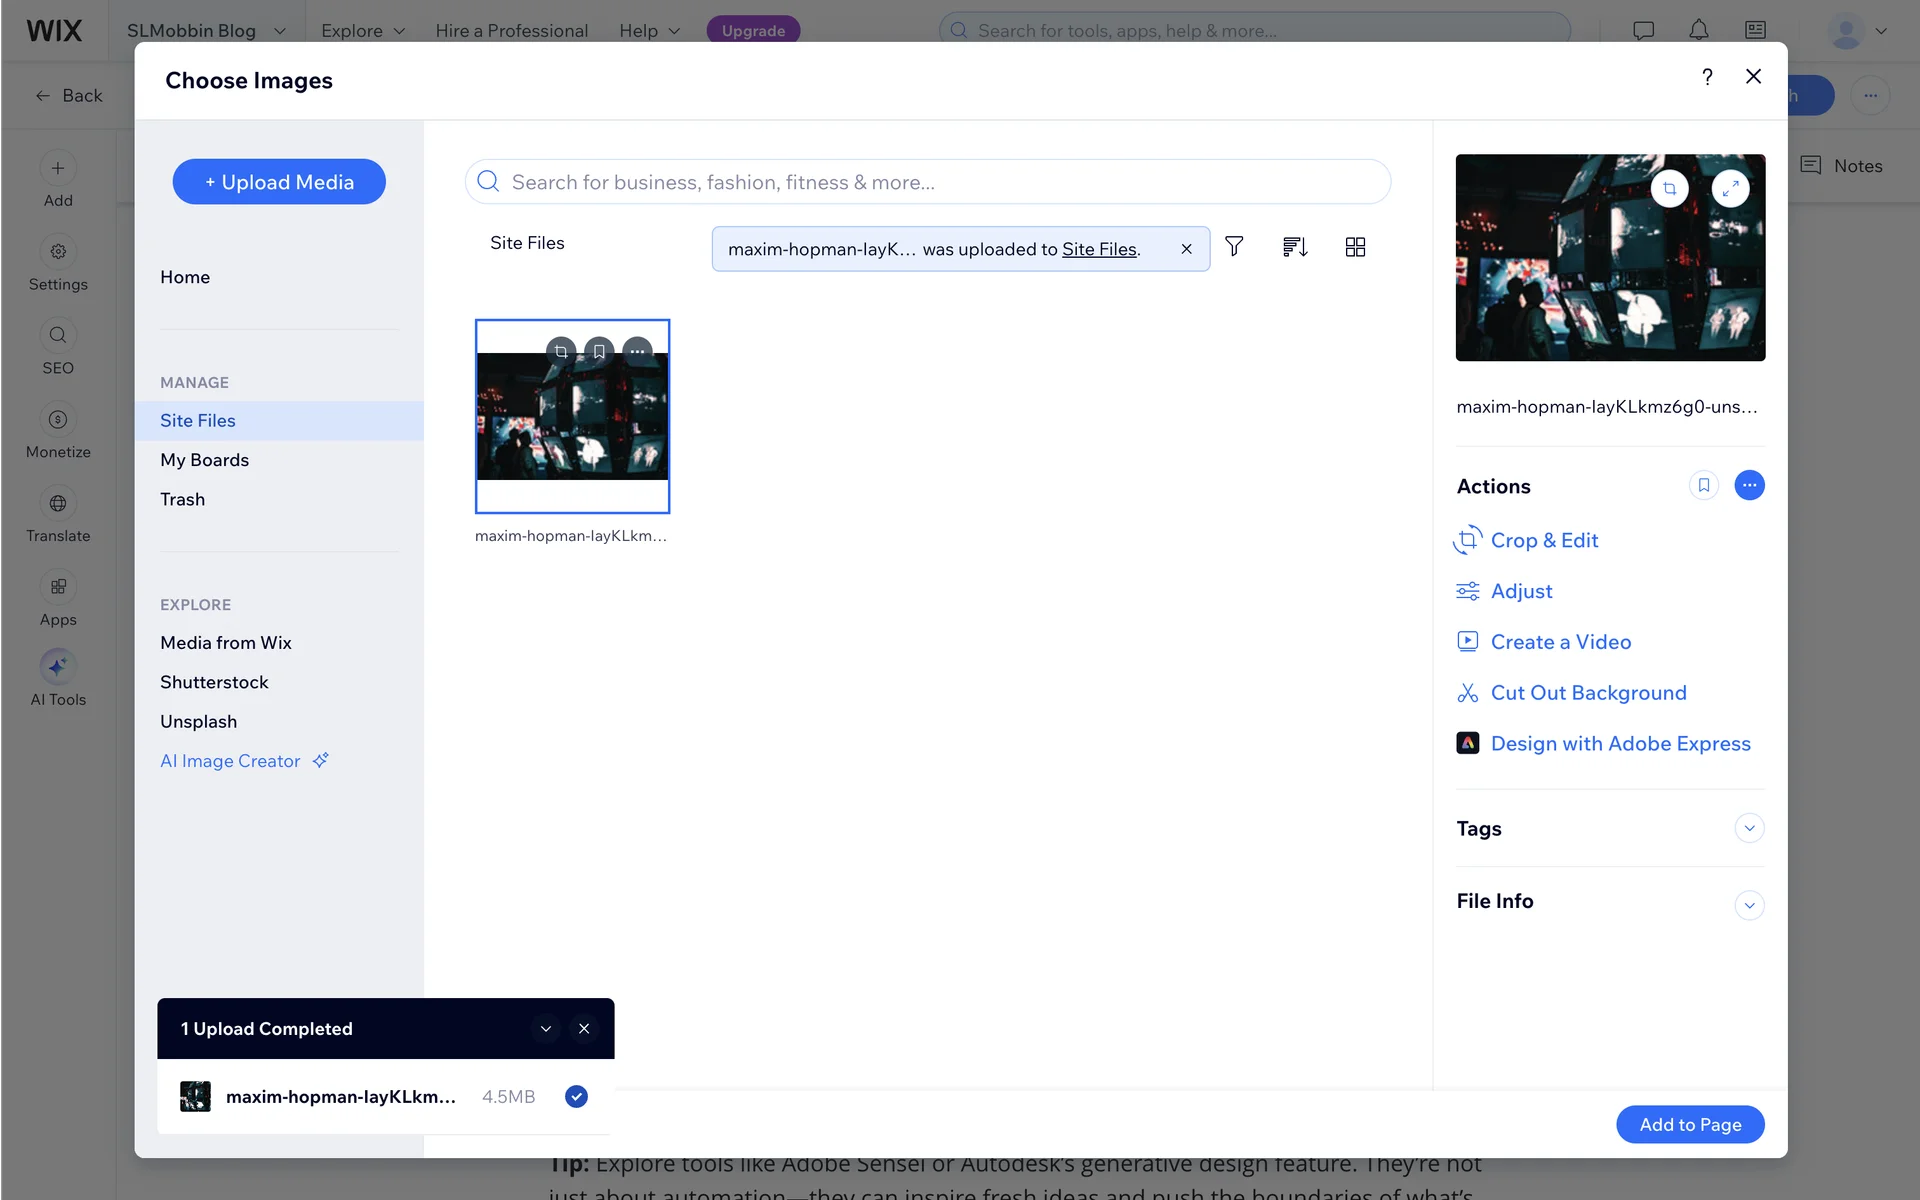Click bookmark icon next to Actions
Screen dimensions: 1920x1200
[x=1703, y=486]
